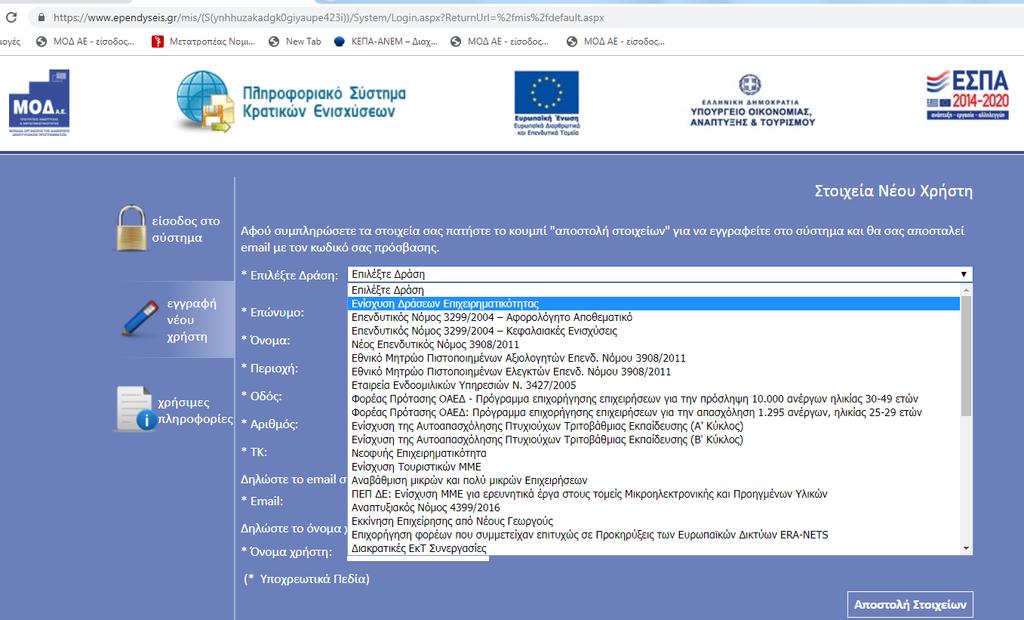1024x620 pixels.
Task: Select Αναπτυξιακός Νόμος 4399/2016 option
Action: pos(654,508)
